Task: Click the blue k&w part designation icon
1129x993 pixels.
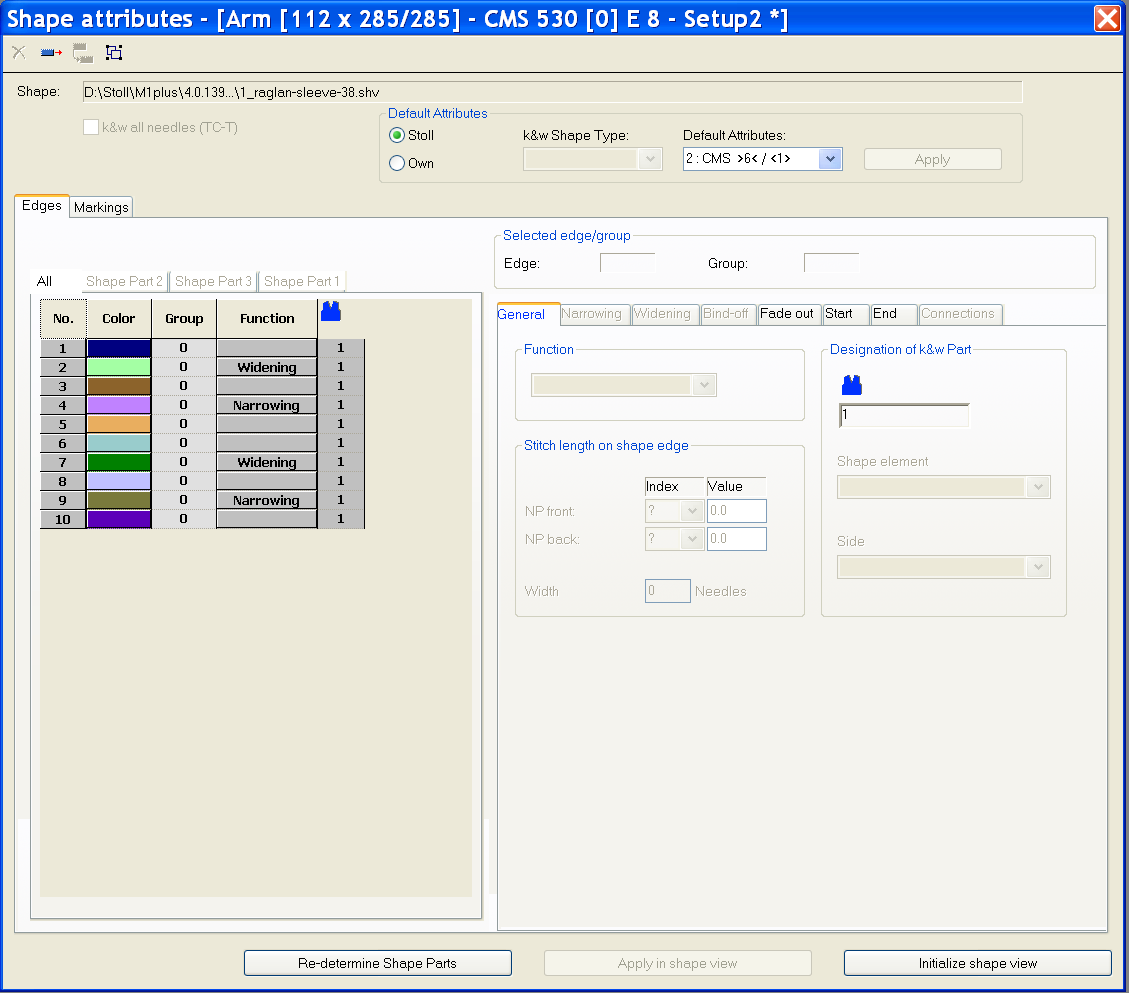Action: pyautogui.click(x=851, y=385)
